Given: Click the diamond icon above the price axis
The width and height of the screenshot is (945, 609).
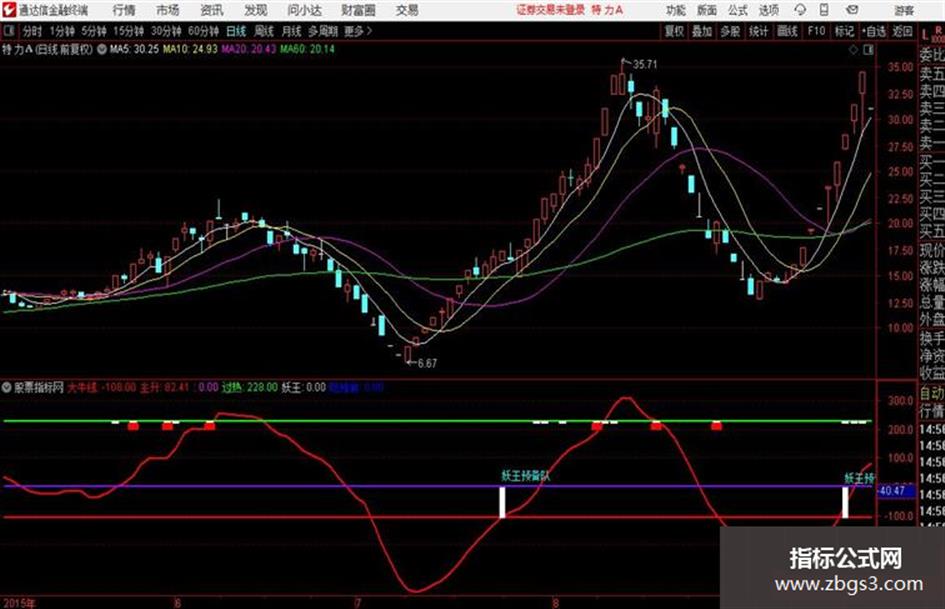Looking at the screenshot, I should point(853,50).
